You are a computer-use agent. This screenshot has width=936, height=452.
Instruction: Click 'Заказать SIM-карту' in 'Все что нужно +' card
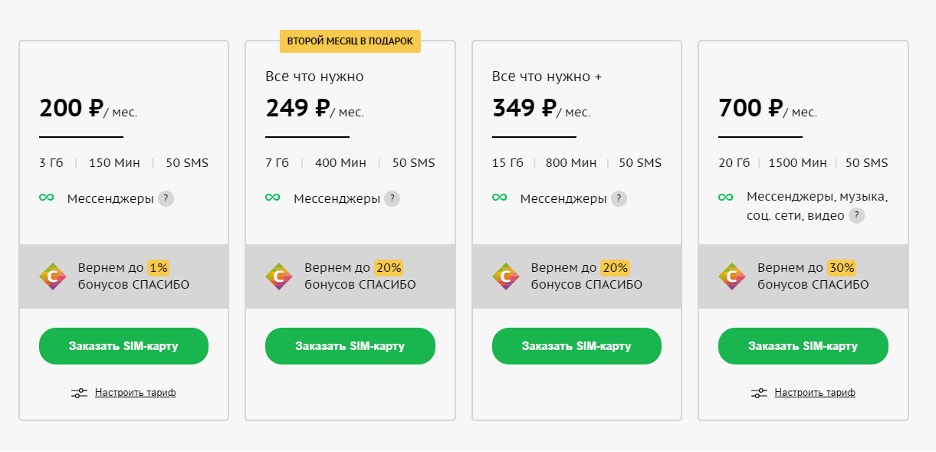coord(577,346)
